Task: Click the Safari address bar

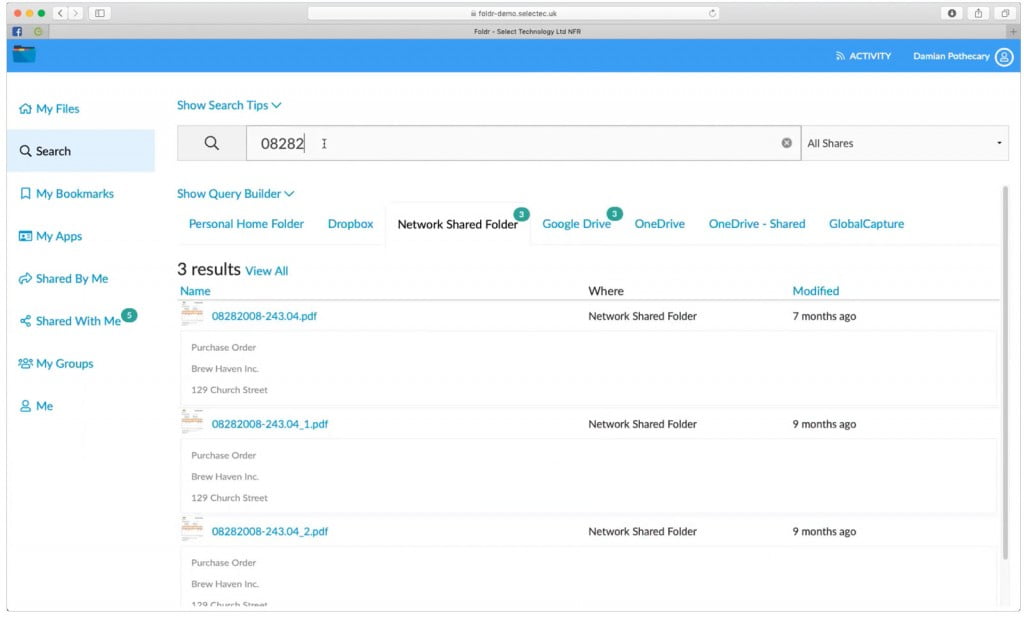Action: [x=513, y=13]
